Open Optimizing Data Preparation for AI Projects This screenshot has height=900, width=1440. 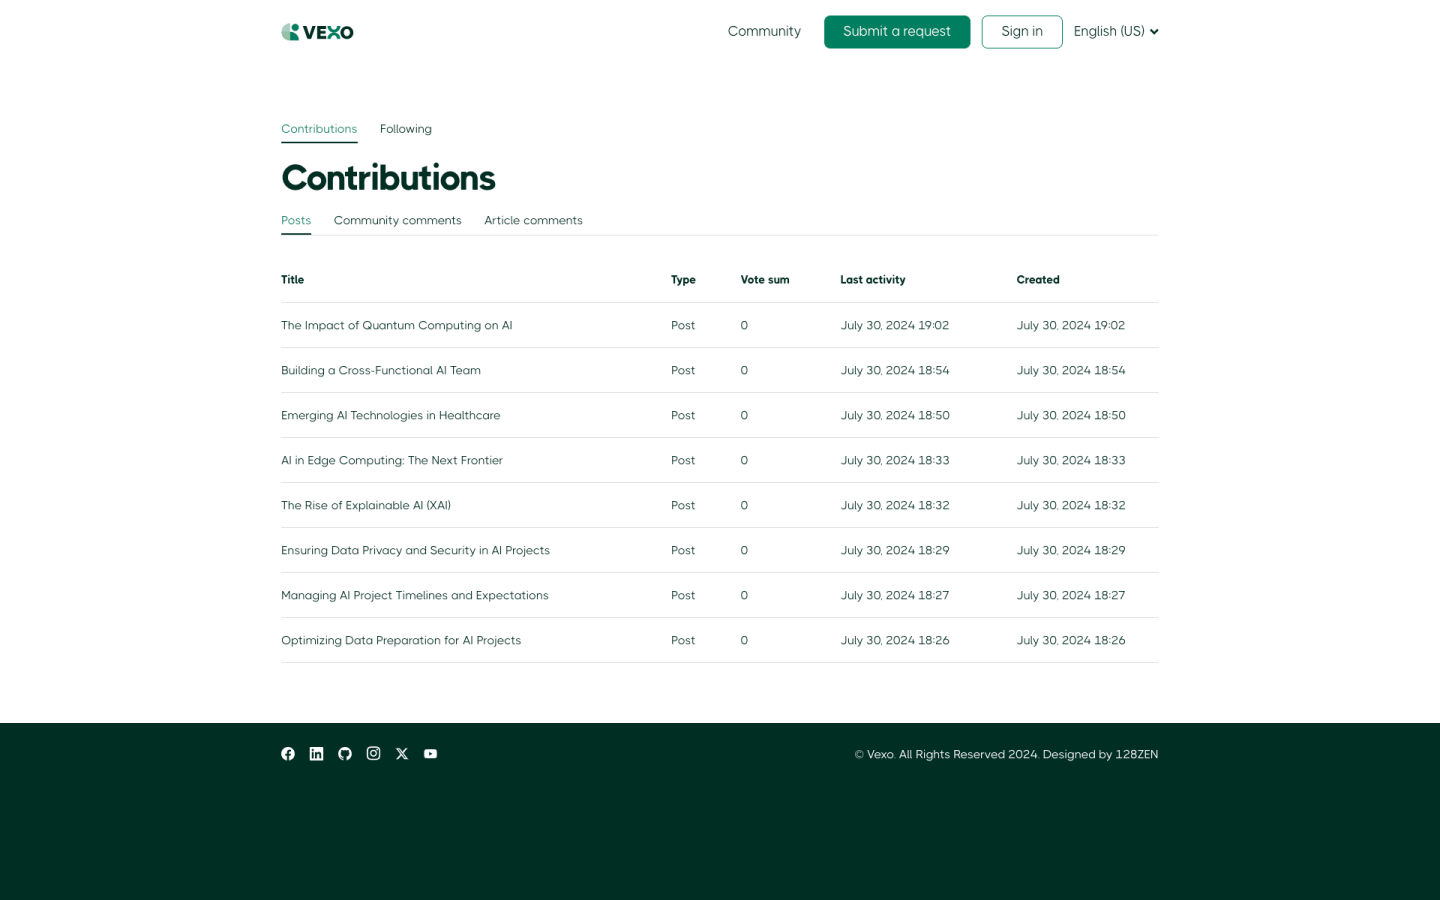tap(400, 641)
